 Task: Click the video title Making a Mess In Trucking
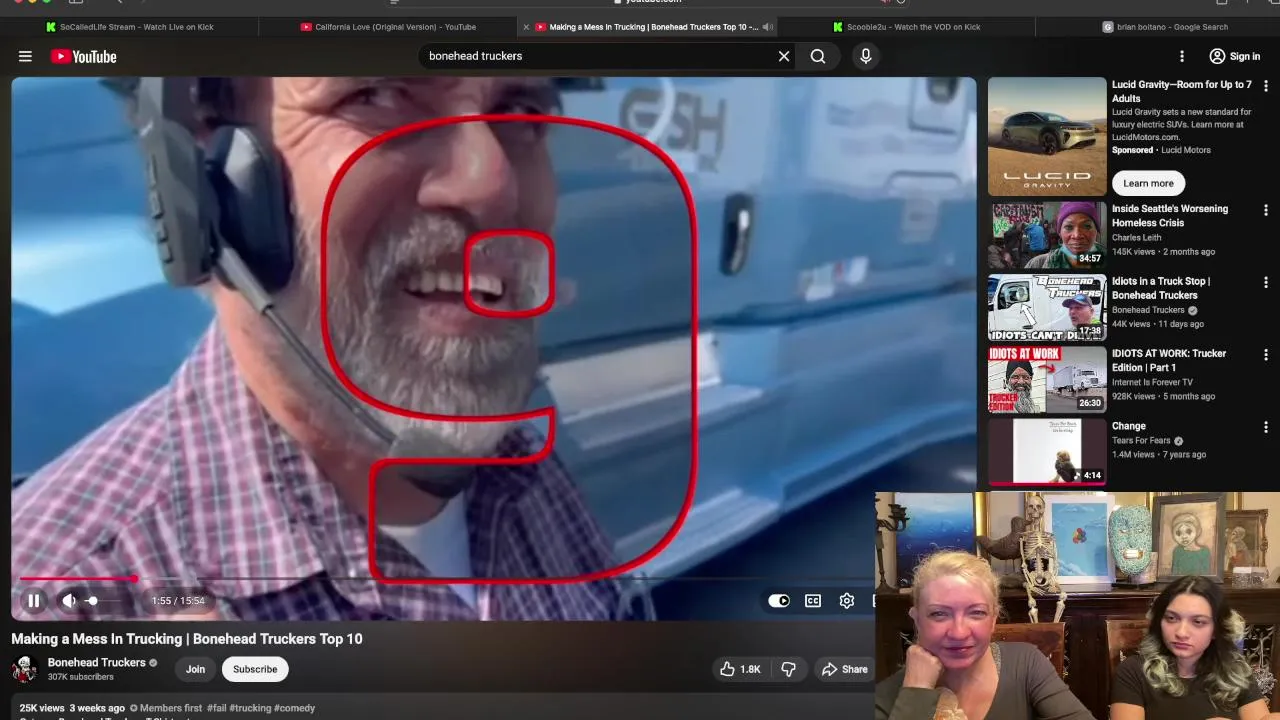tap(187, 639)
